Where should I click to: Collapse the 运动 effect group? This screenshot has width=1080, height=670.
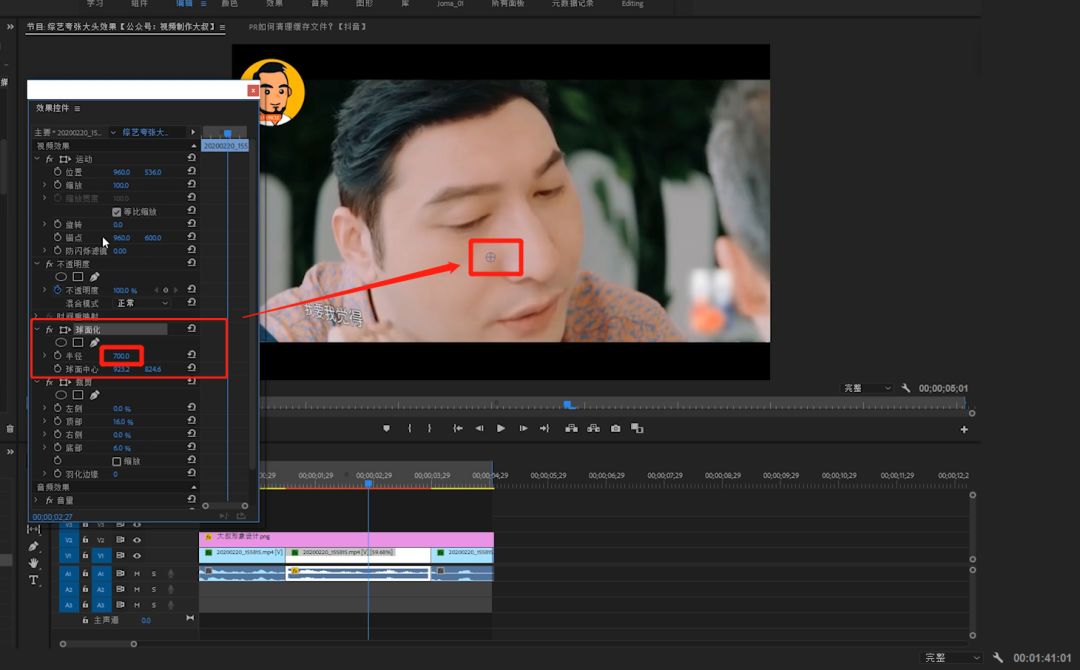pyautogui.click(x=37, y=158)
